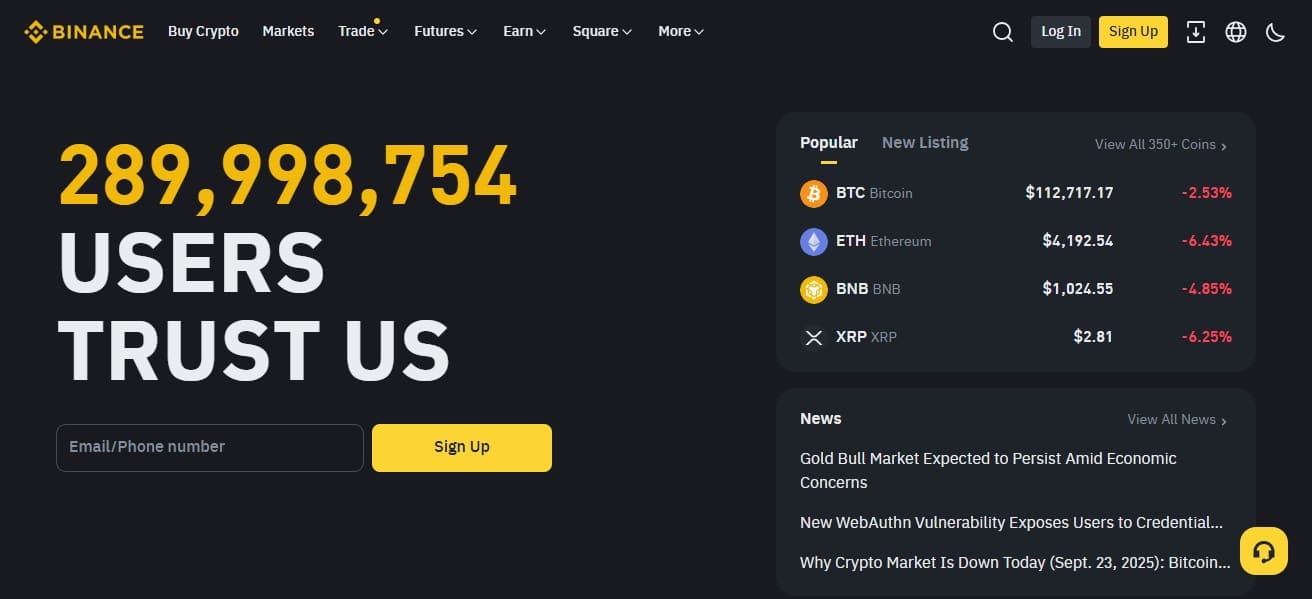Viewport: 1312px width, 599px height.
Task: Click the BNB coin icon
Action: (x=813, y=289)
